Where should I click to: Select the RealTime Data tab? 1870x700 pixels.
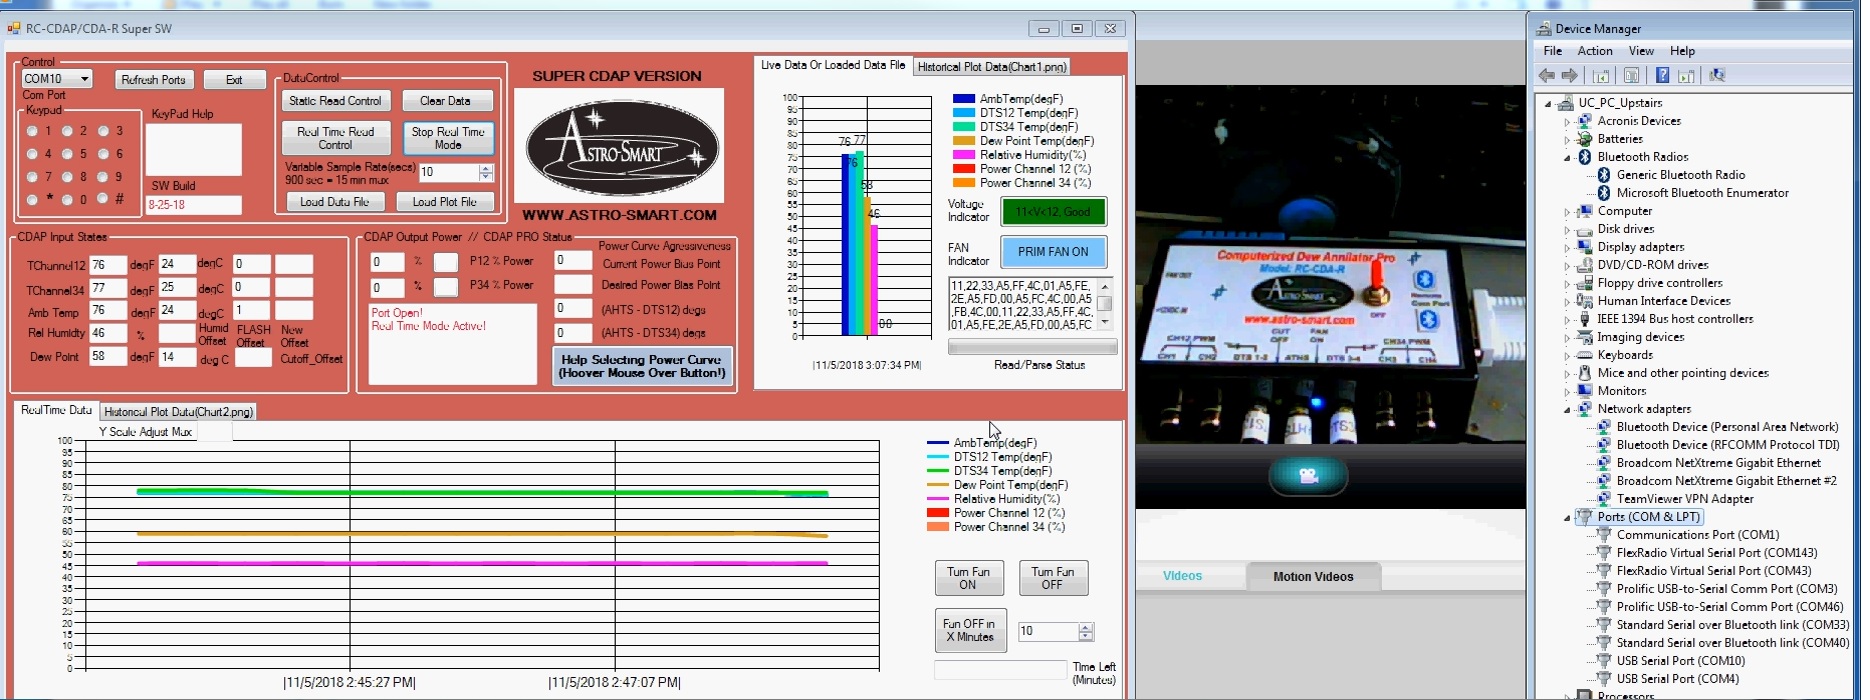pyautogui.click(x=56, y=410)
